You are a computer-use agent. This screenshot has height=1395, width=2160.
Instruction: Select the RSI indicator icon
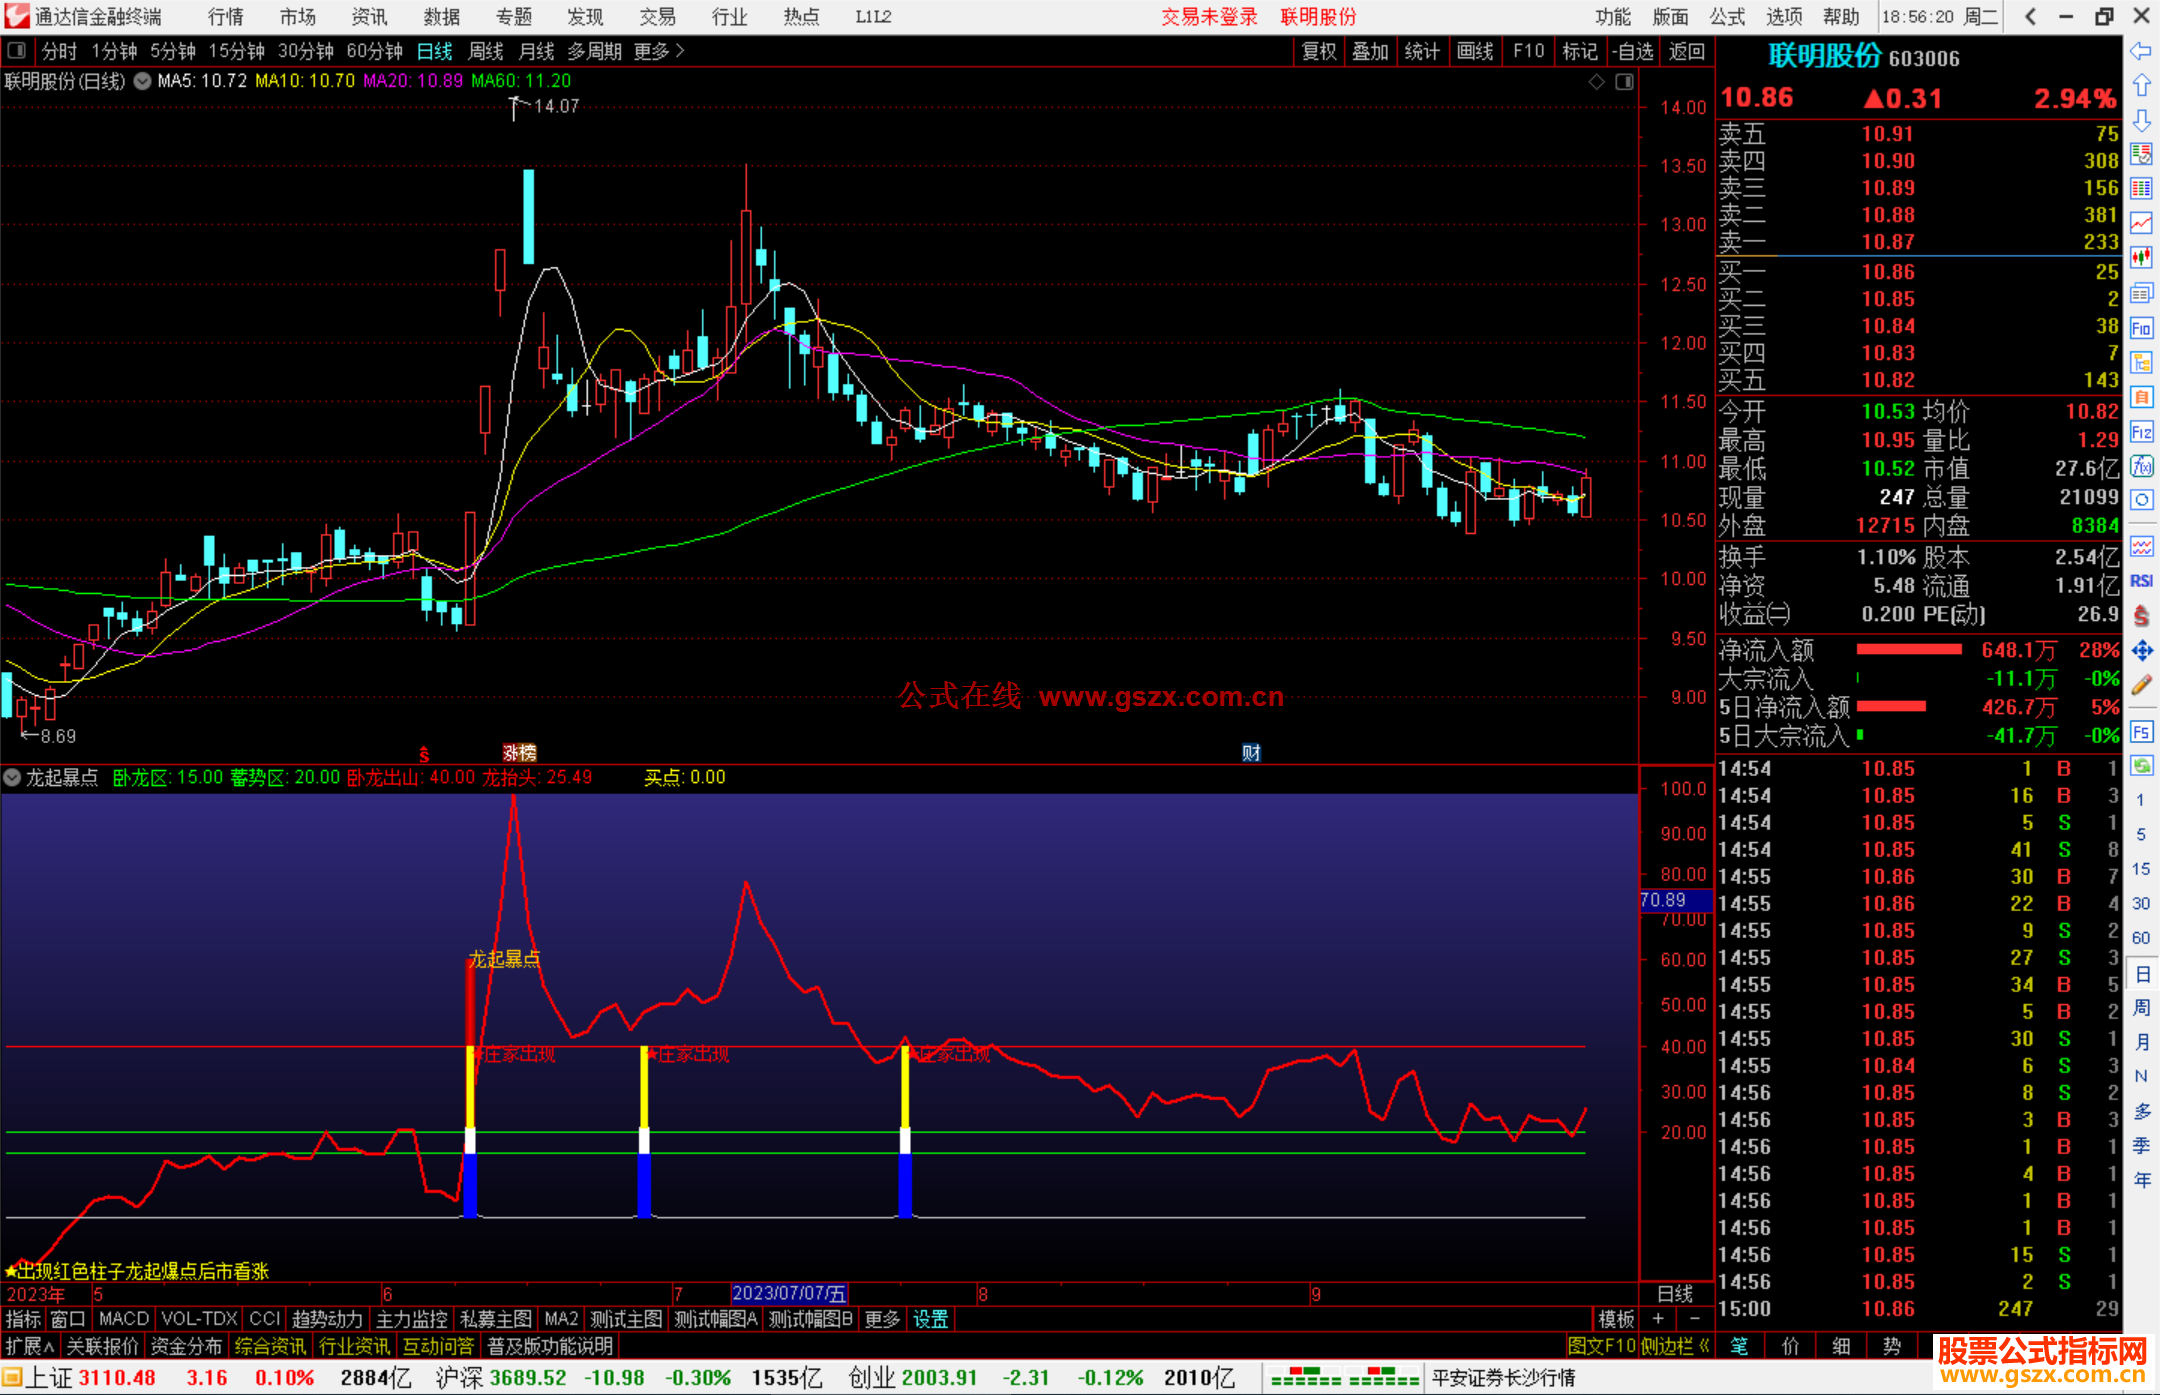(x=2141, y=581)
